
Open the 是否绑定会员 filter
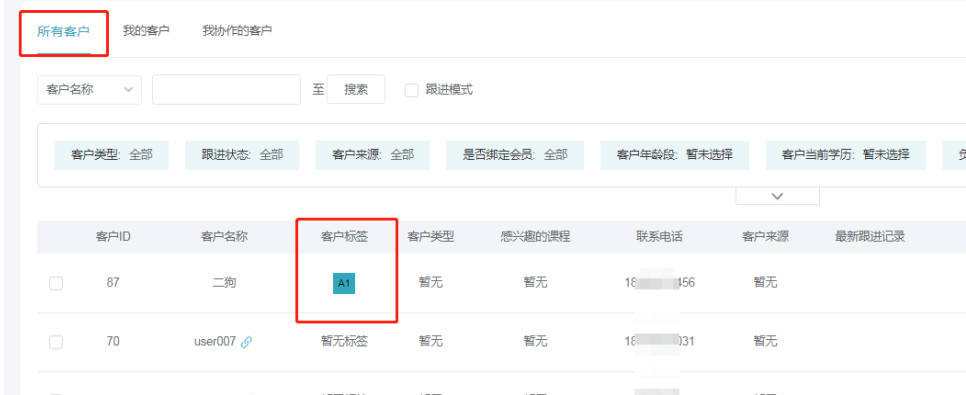[x=515, y=155]
